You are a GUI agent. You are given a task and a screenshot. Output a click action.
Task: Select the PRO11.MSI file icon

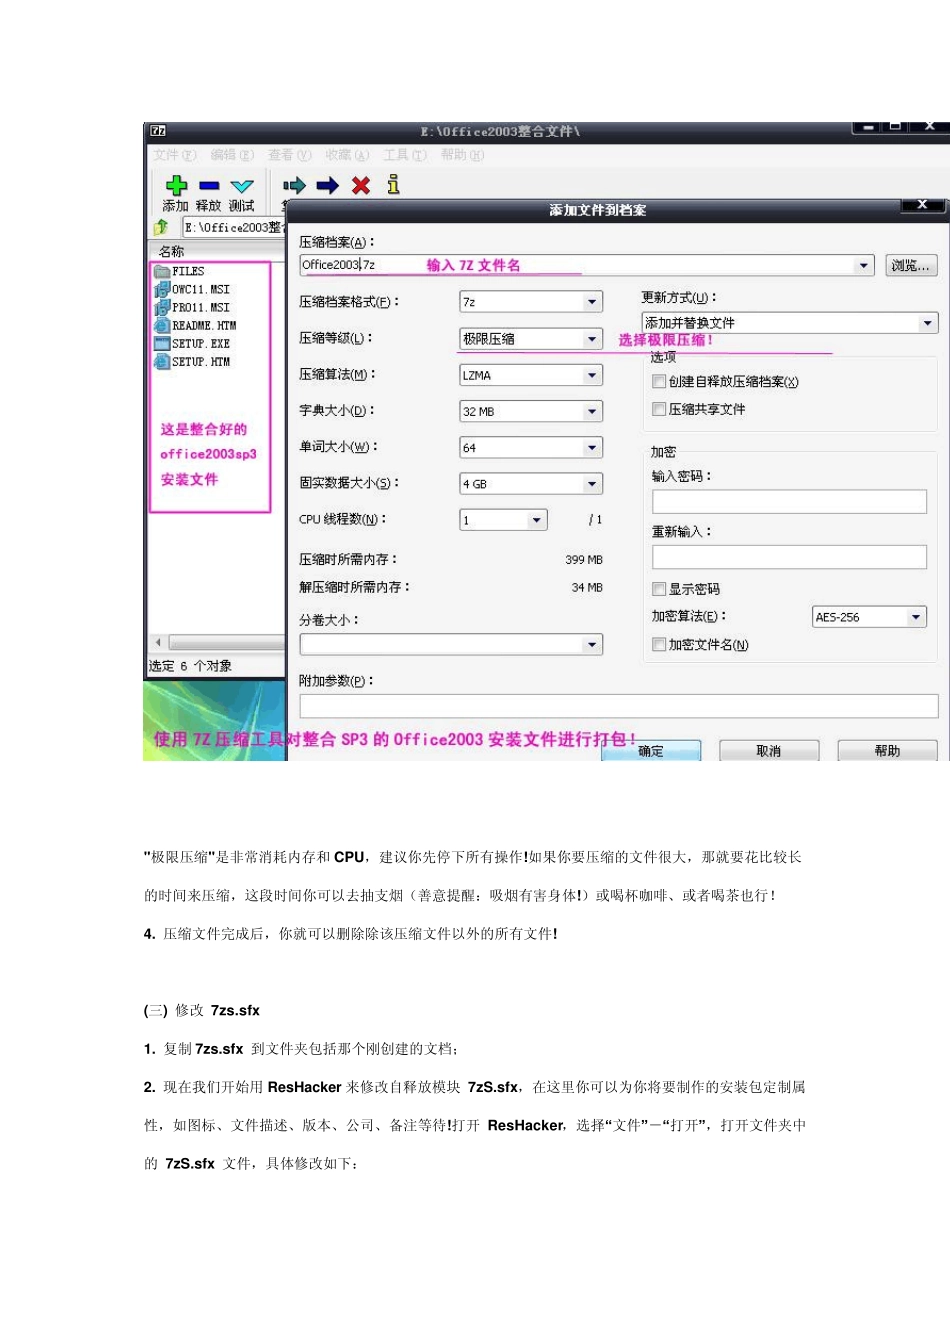pos(162,307)
